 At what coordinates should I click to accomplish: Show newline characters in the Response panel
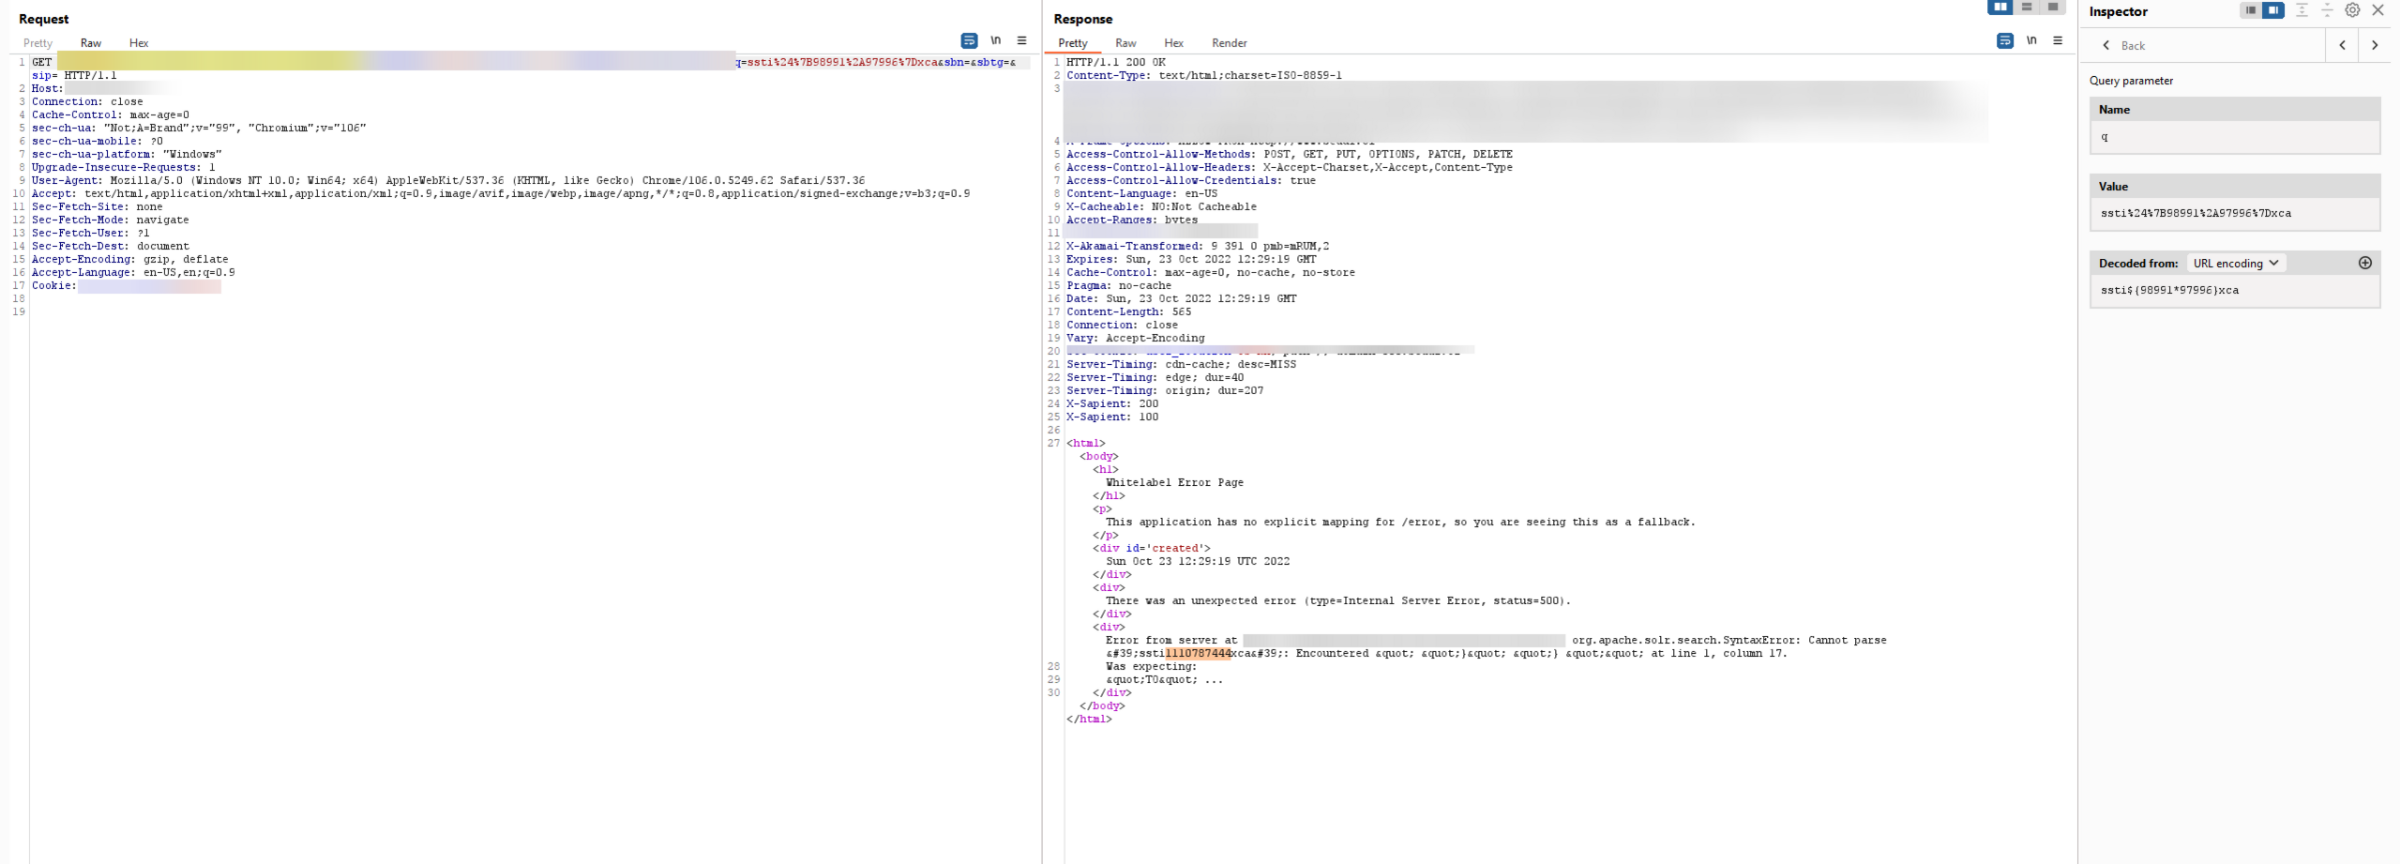click(2031, 41)
